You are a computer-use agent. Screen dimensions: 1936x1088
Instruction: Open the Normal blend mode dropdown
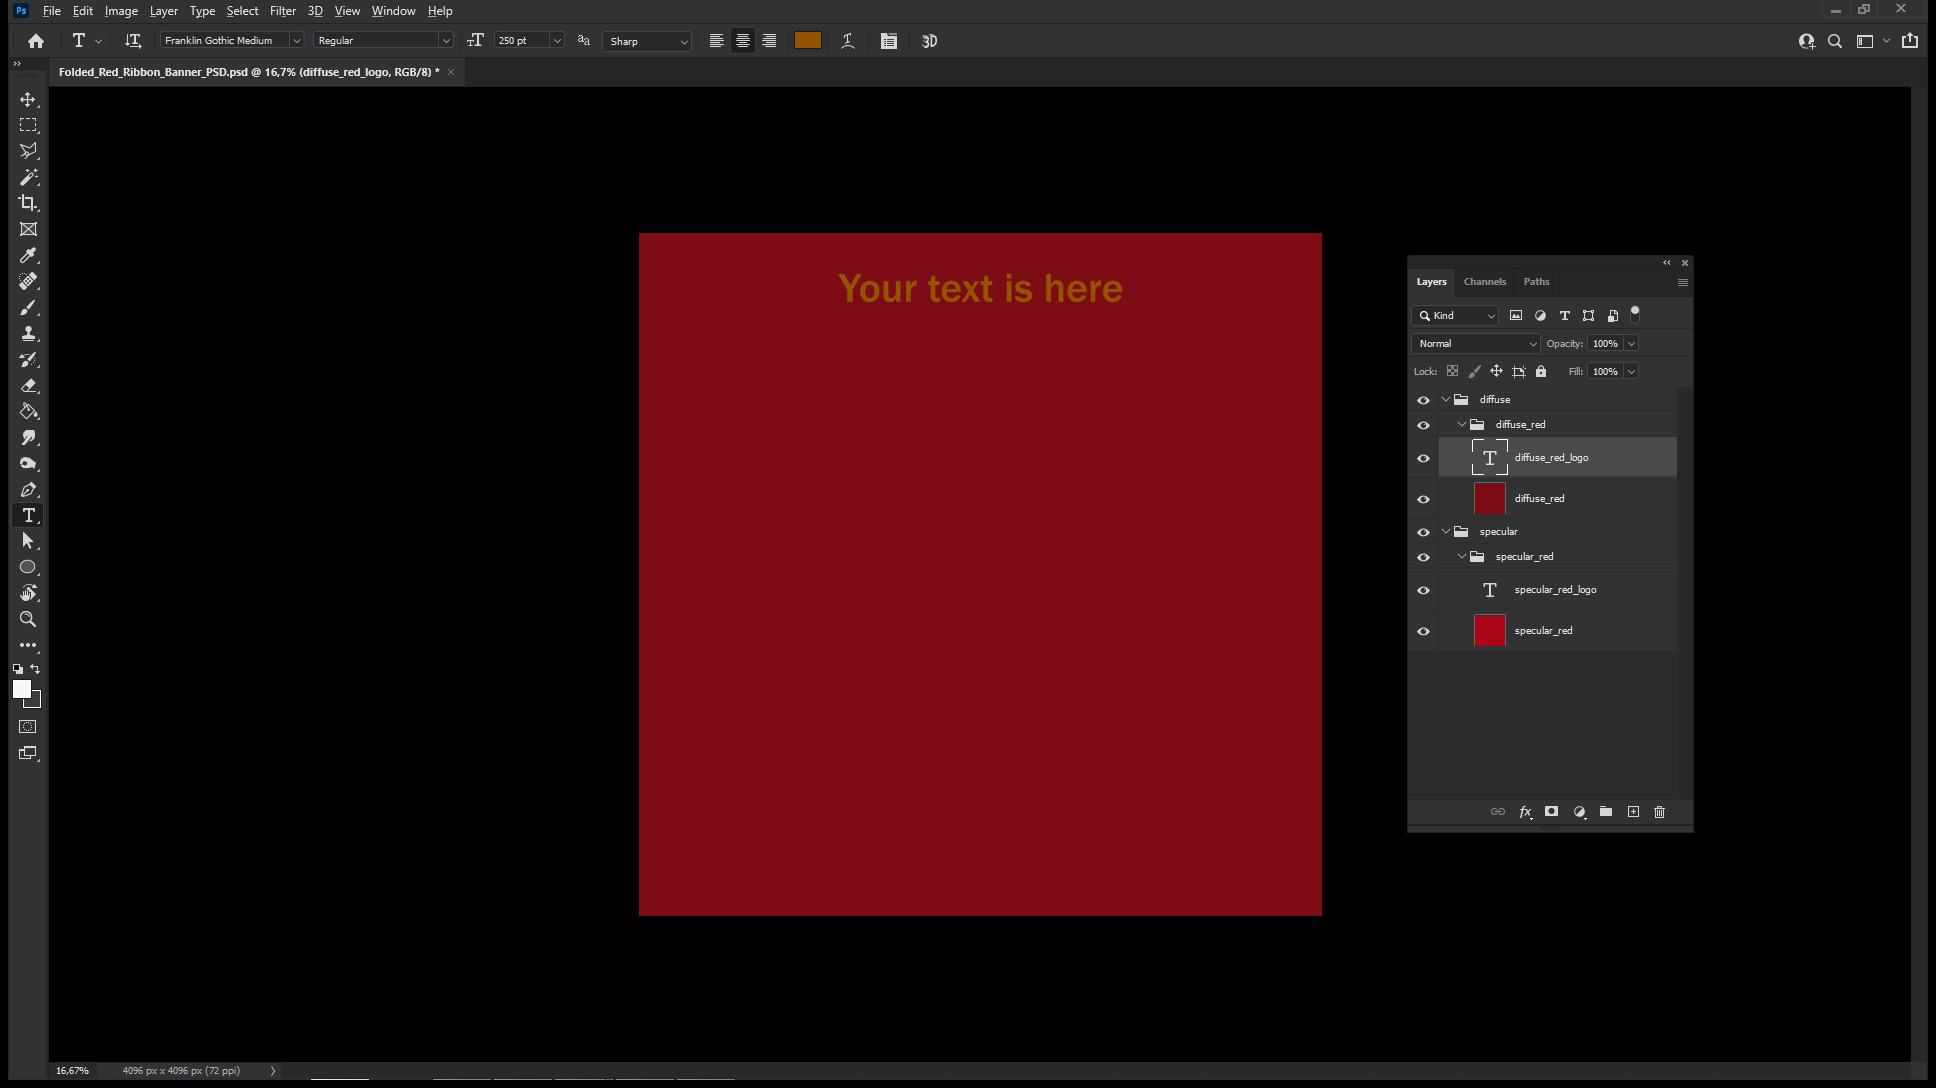coord(1475,343)
